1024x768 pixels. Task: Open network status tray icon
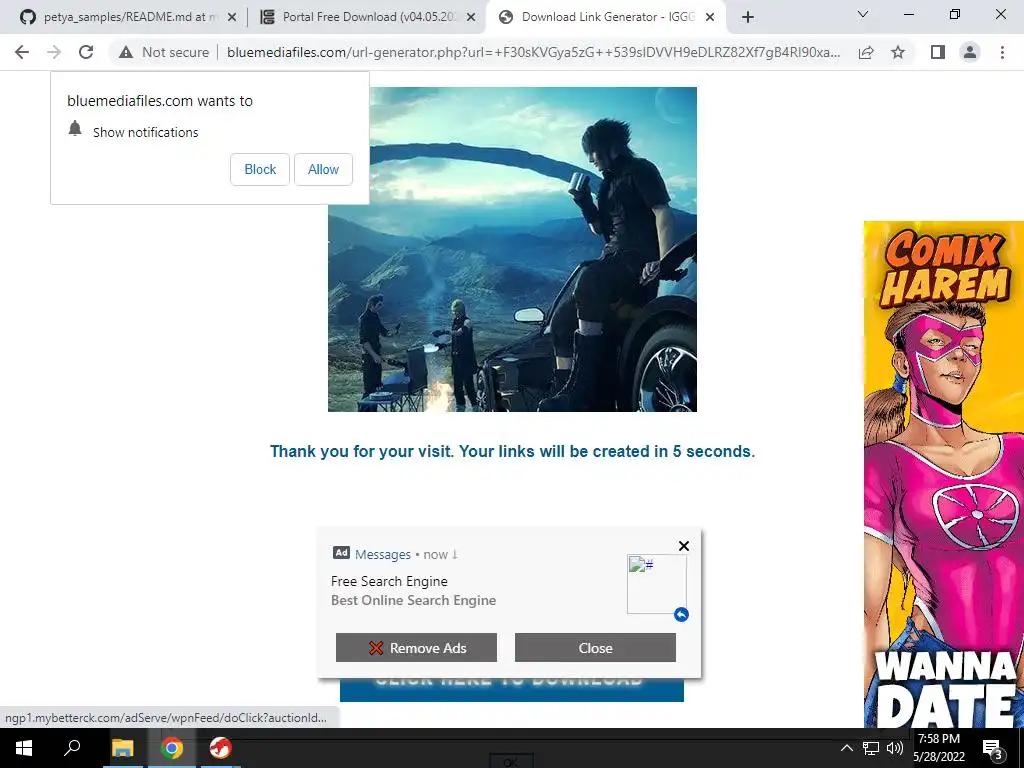[x=871, y=748]
